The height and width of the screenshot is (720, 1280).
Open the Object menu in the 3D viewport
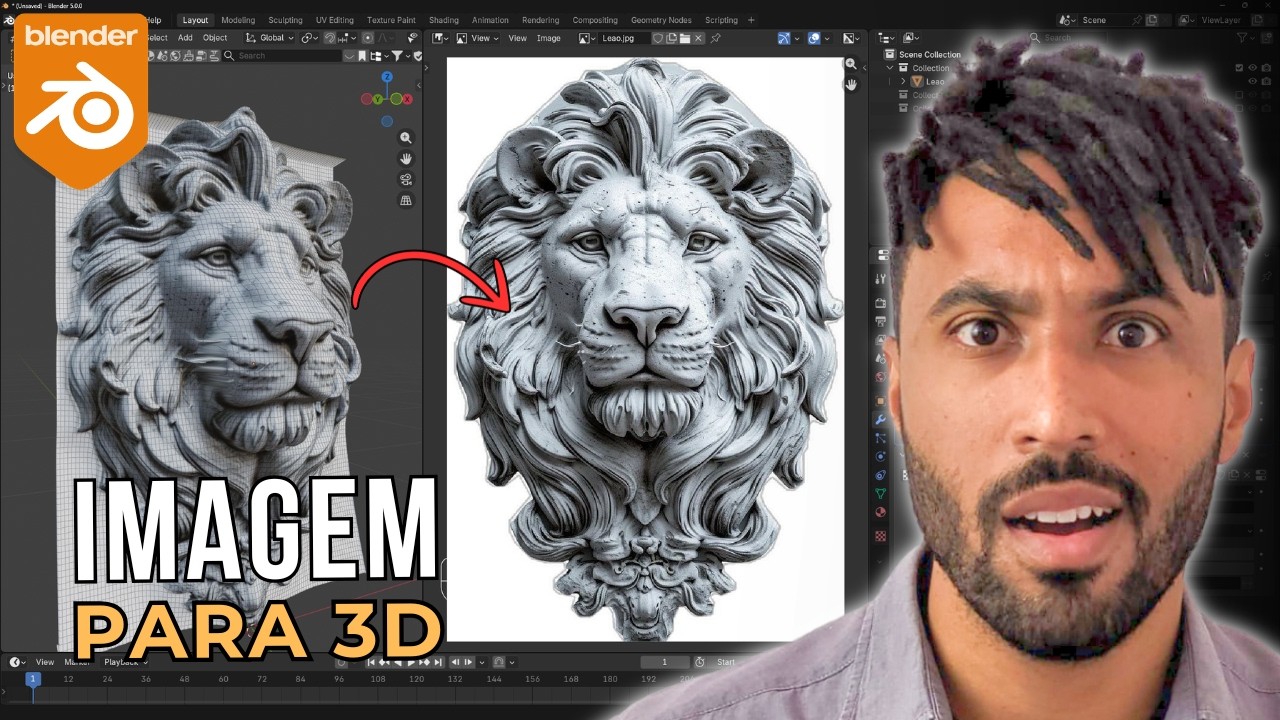pos(215,38)
